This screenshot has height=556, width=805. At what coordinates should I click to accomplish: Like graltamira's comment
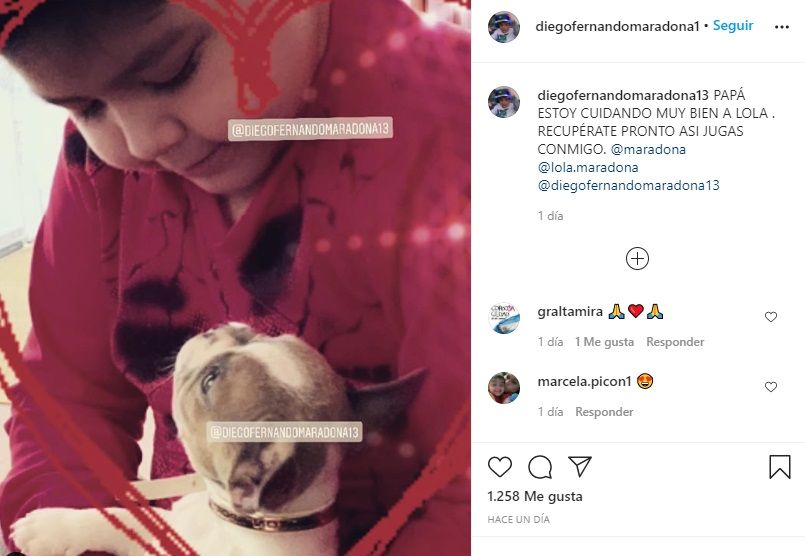tap(771, 317)
